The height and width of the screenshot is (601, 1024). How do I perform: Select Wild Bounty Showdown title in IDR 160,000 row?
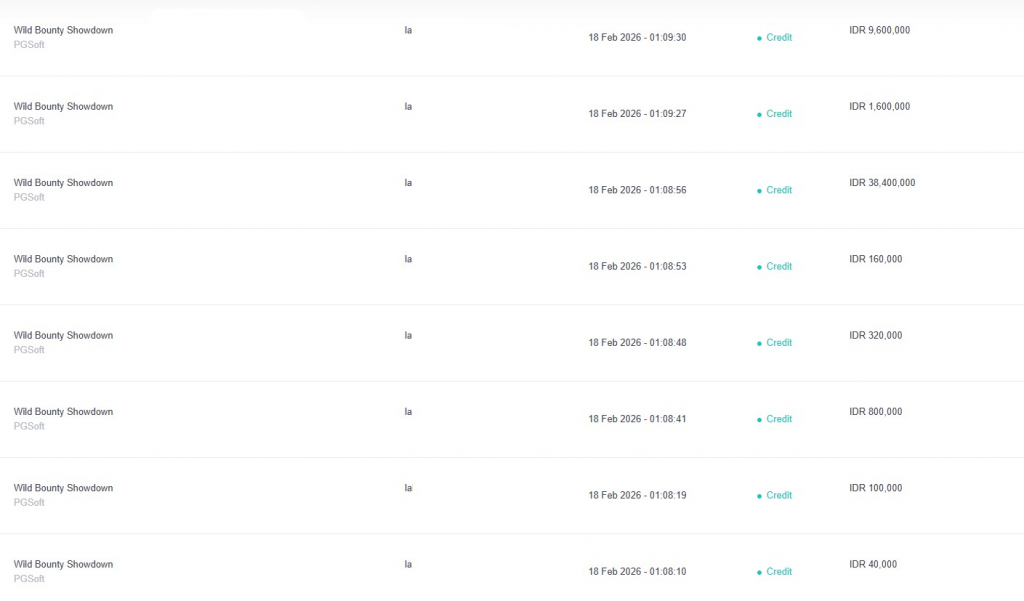pos(63,259)
